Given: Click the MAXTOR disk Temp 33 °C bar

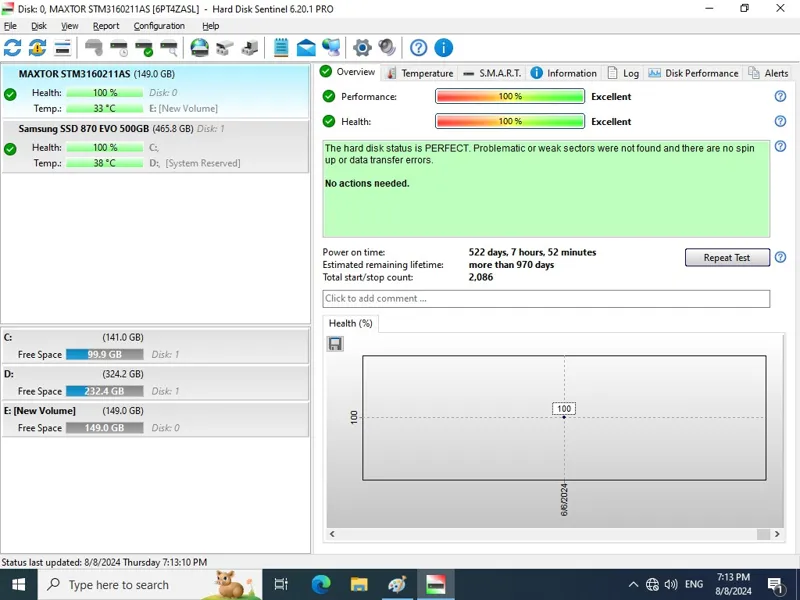Looking at the screenshot, I should pos(105,108).
